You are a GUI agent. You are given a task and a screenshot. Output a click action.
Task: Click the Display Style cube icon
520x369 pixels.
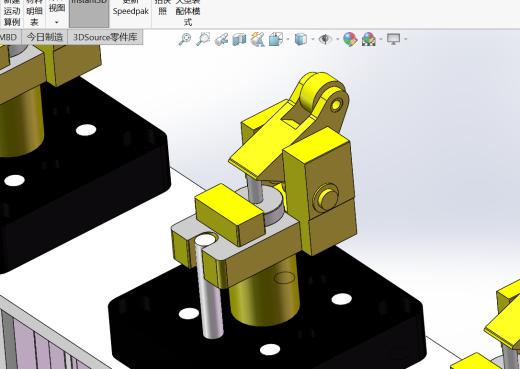pyautogui.click(x=301, y=39)
